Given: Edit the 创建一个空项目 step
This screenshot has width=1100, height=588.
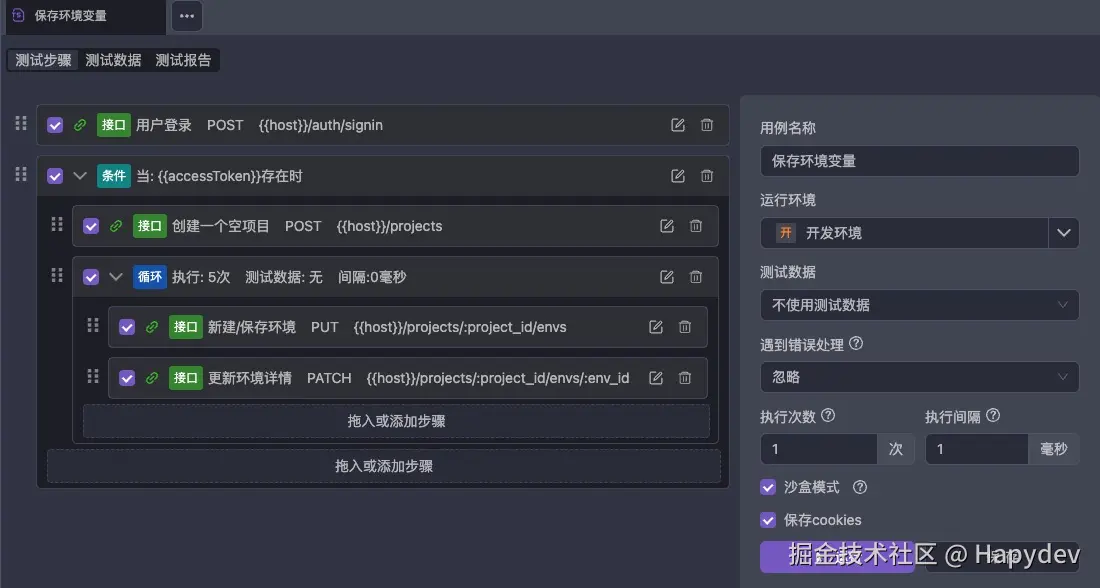Looking at the screenshot, I should click(x=667, y=226).
